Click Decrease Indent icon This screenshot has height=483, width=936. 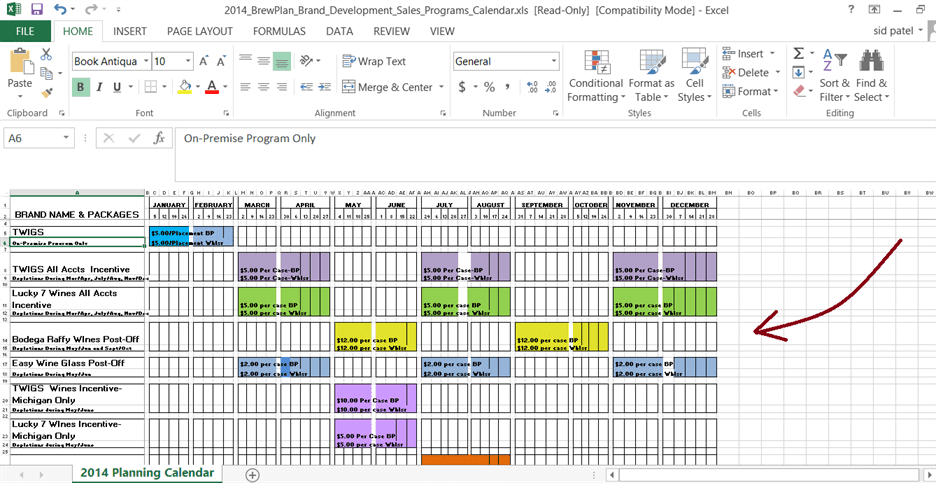point(307,87)
